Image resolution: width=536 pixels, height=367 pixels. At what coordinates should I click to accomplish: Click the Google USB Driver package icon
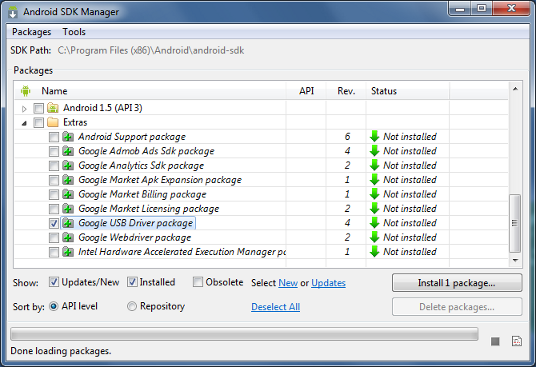pyautogui.click(x=68, y=223)
